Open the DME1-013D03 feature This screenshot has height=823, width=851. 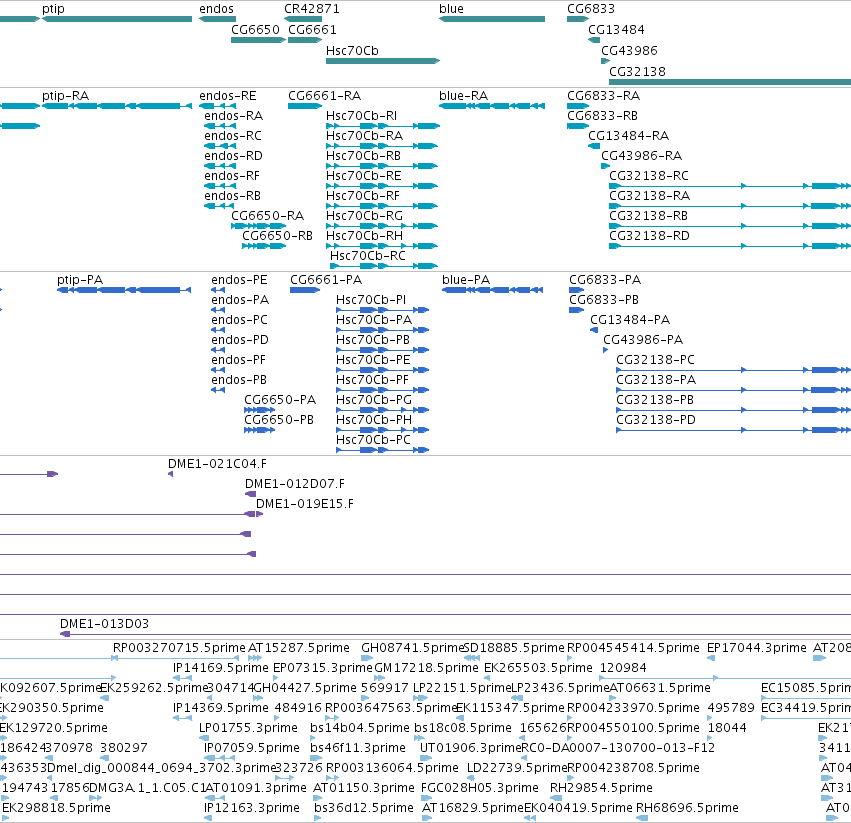click(x=455, y=634)
